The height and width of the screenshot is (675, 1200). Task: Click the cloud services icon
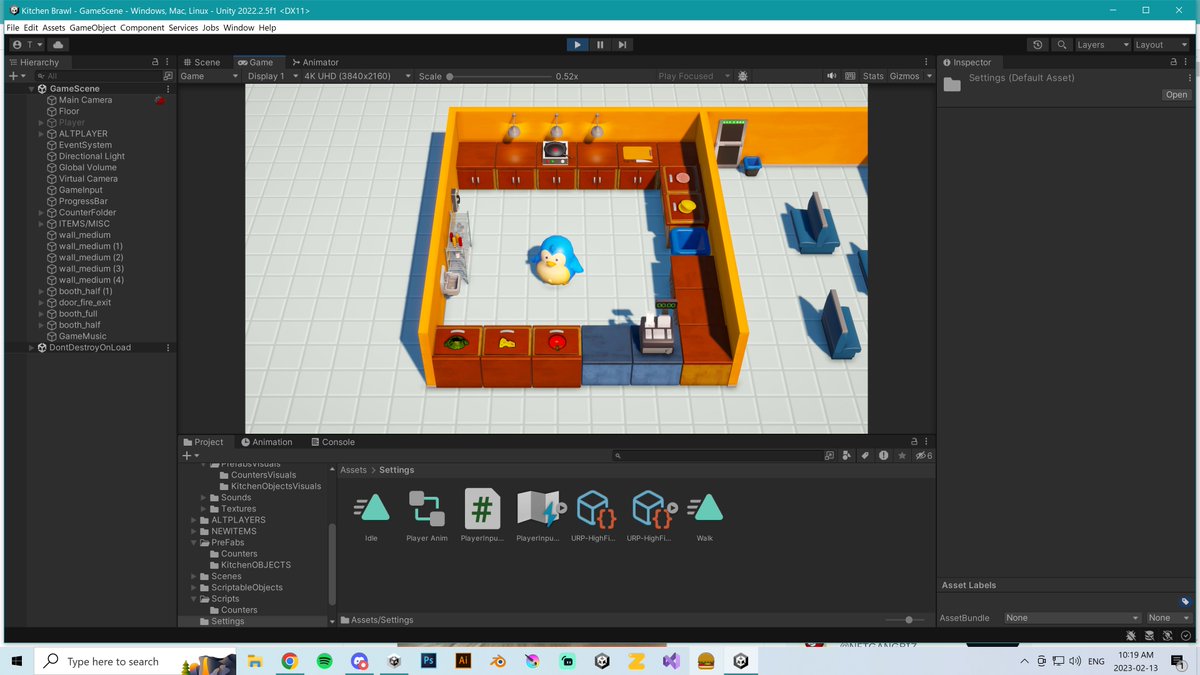(58, 45)
